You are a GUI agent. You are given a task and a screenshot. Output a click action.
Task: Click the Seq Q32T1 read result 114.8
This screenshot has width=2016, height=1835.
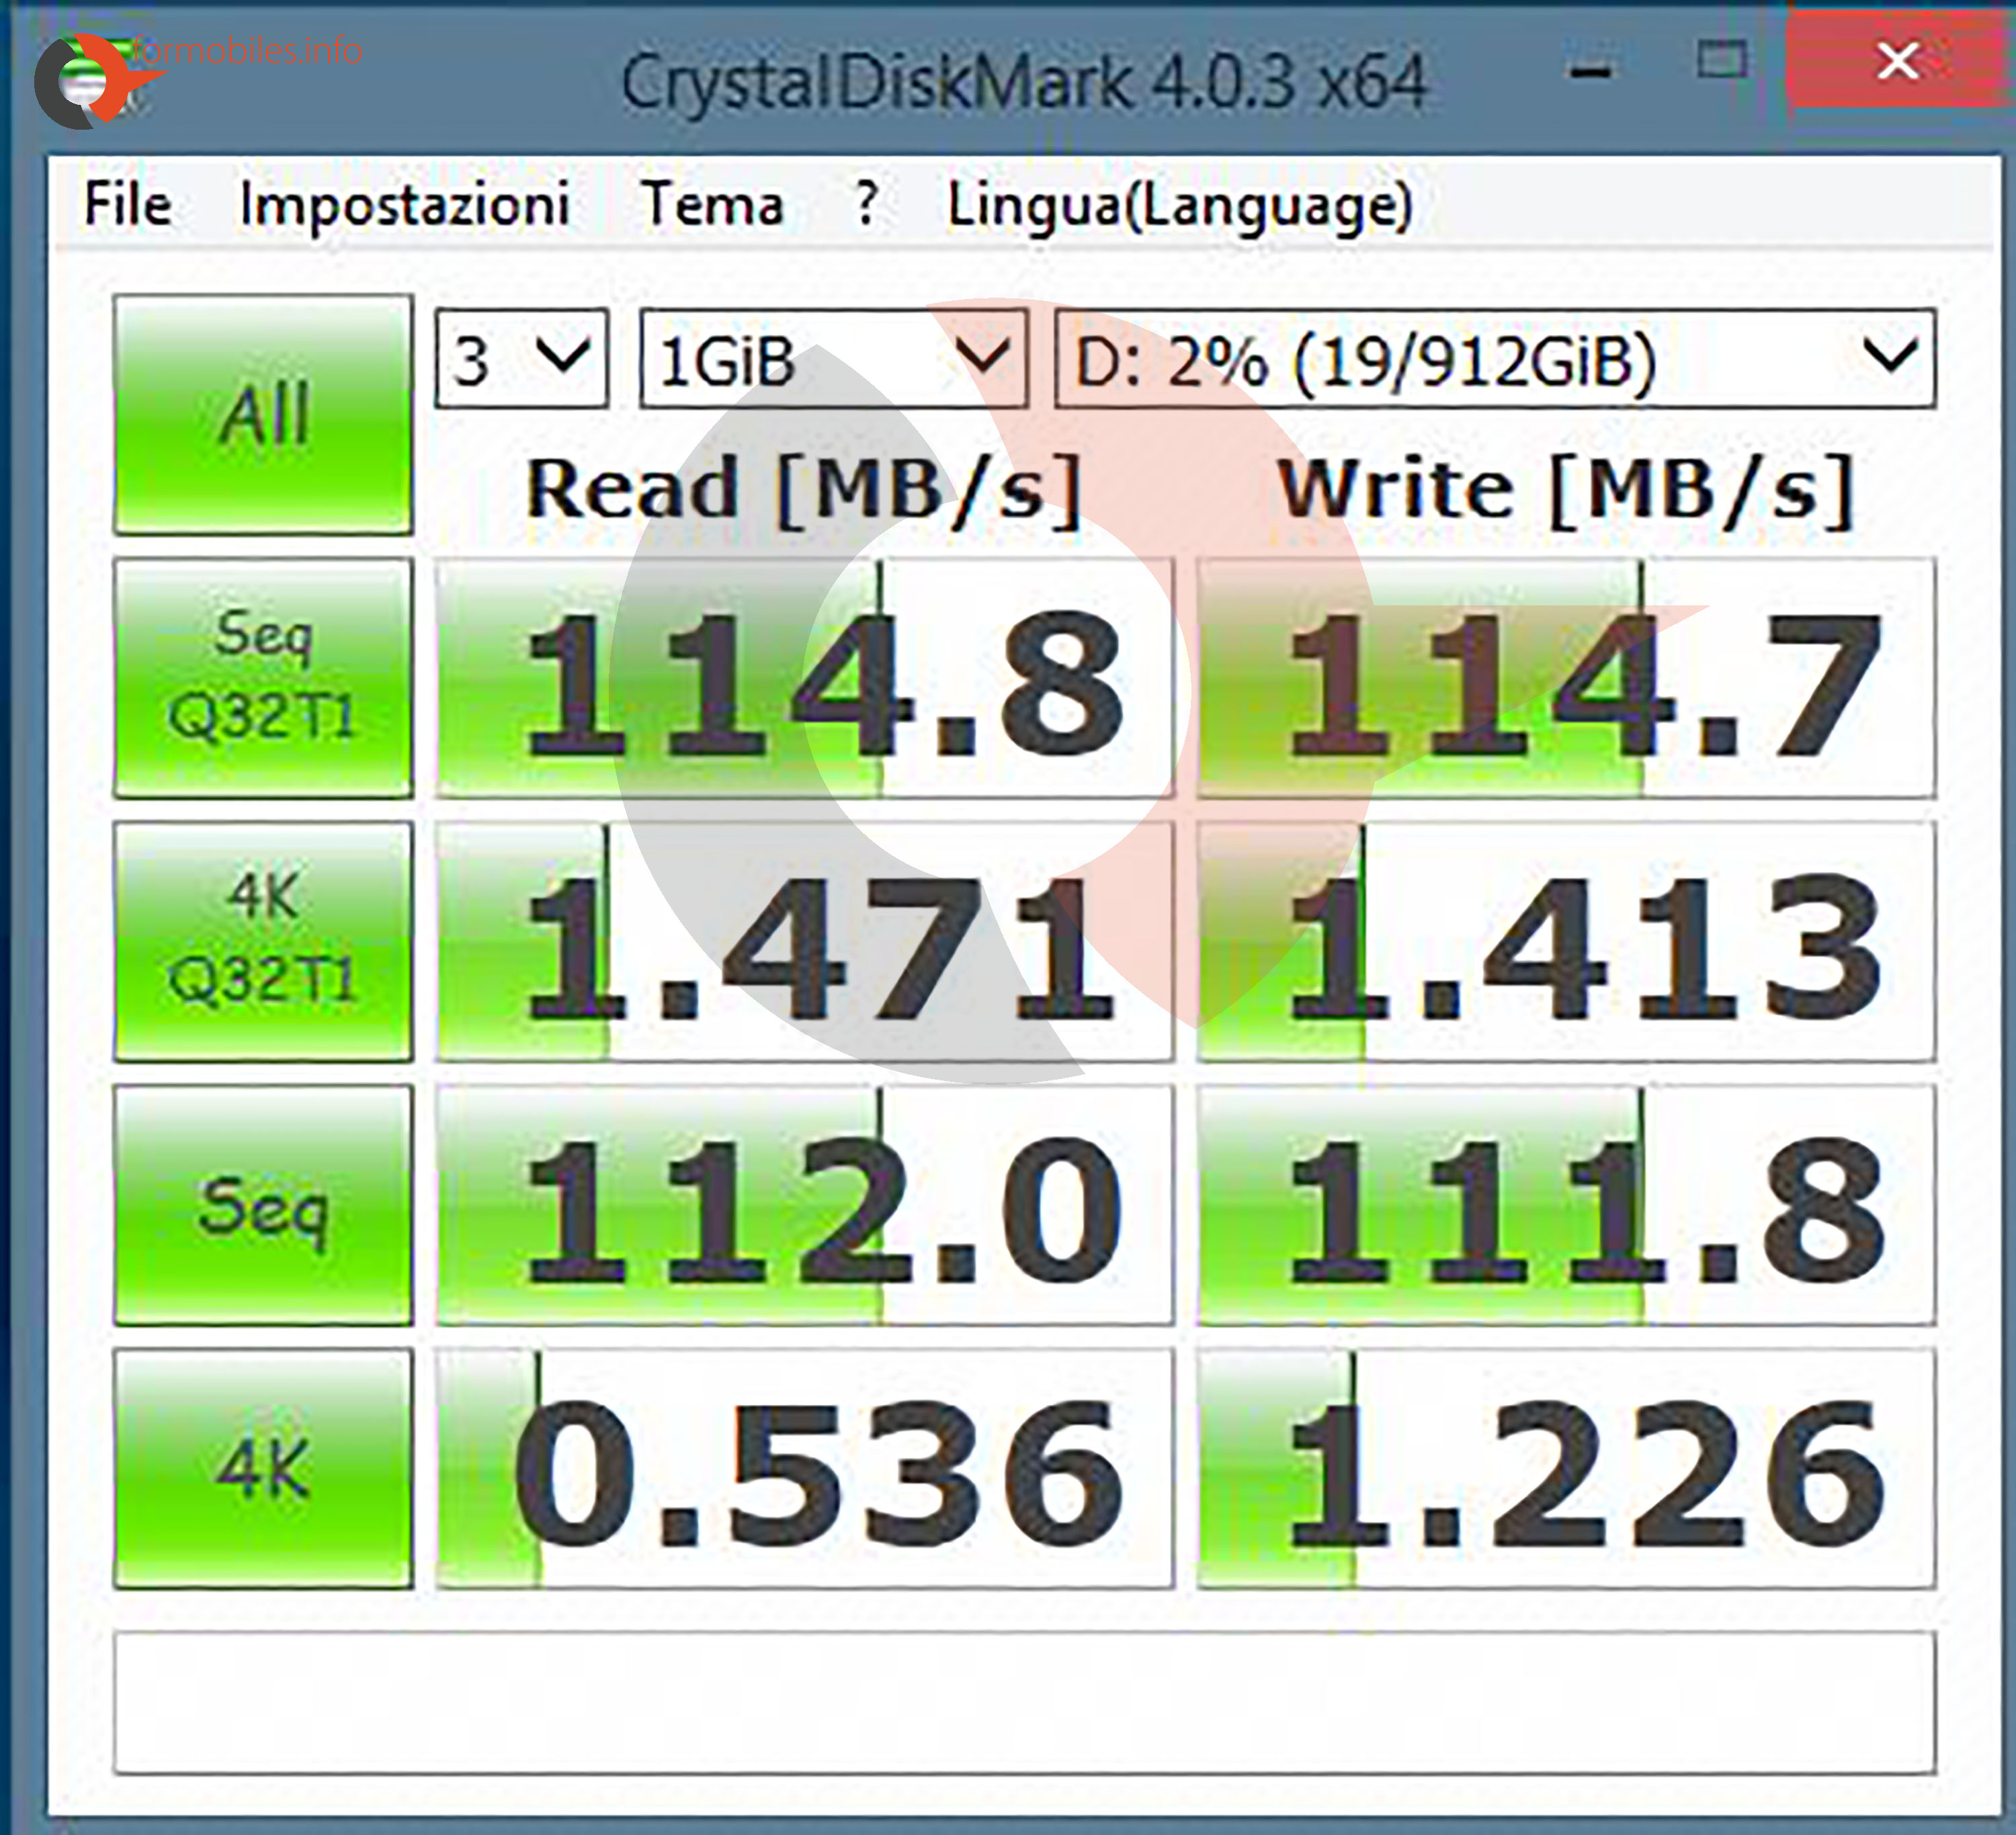point(805,678)
